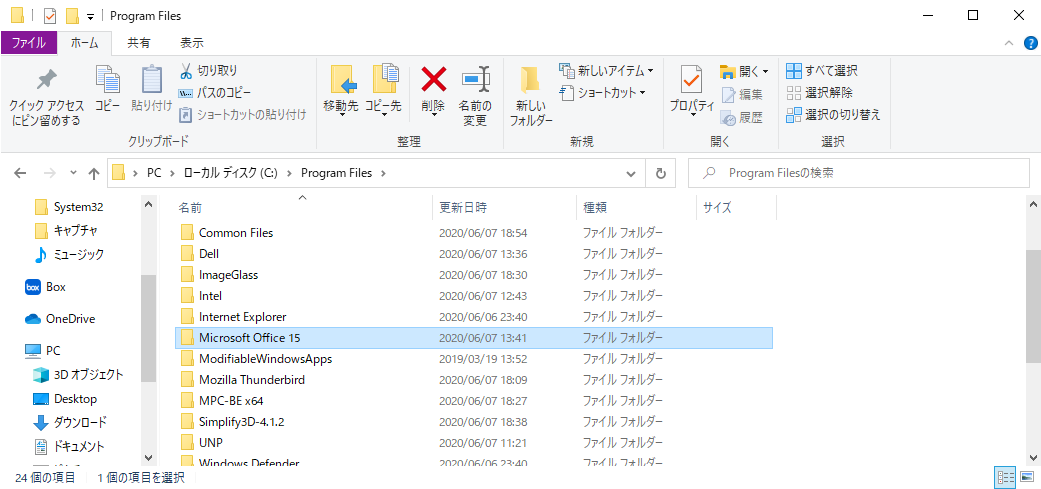Click navigation pane scroll down arrow
The height and width of the screenshot is (489, 1041).
point(149,458)
